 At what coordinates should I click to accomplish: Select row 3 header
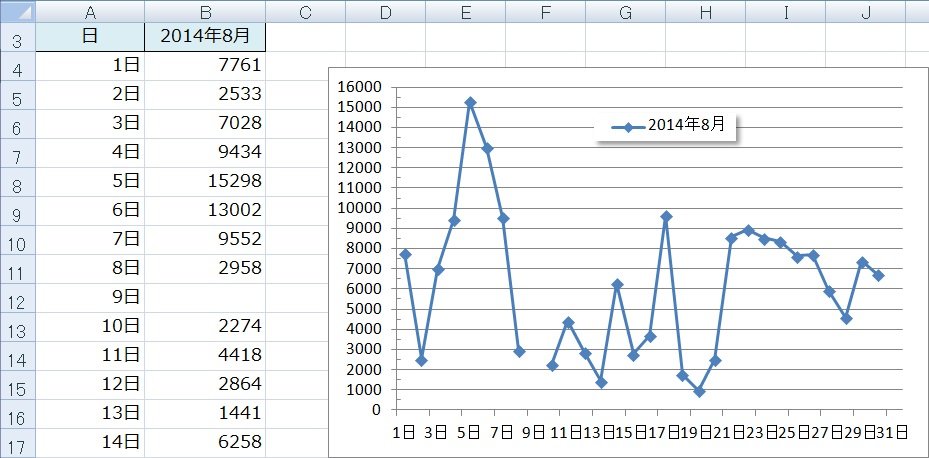pyautogui.click(x=18, y=37)
